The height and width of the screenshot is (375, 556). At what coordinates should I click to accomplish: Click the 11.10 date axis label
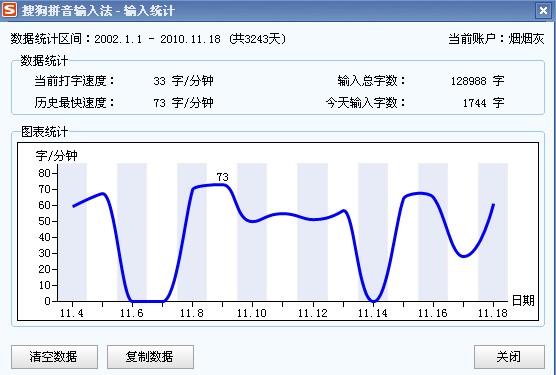[x=252, y=313]
